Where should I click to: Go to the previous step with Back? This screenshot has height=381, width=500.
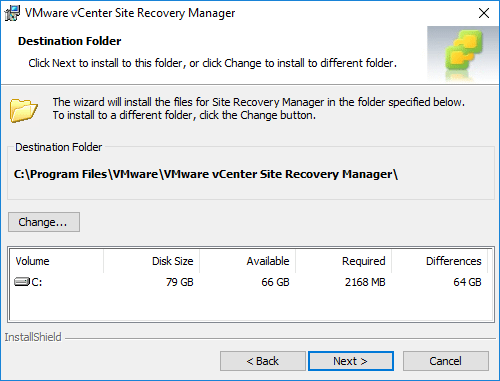tap(263, 361)
